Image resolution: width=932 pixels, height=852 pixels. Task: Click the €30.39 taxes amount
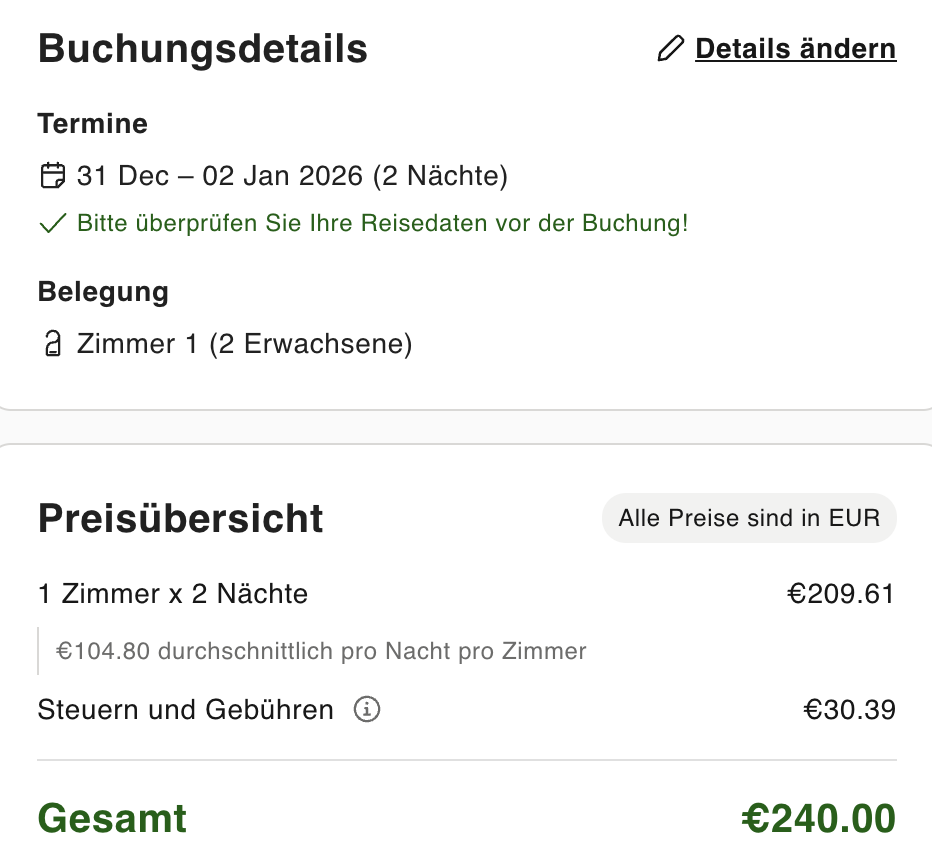click(x=849, y=710)
